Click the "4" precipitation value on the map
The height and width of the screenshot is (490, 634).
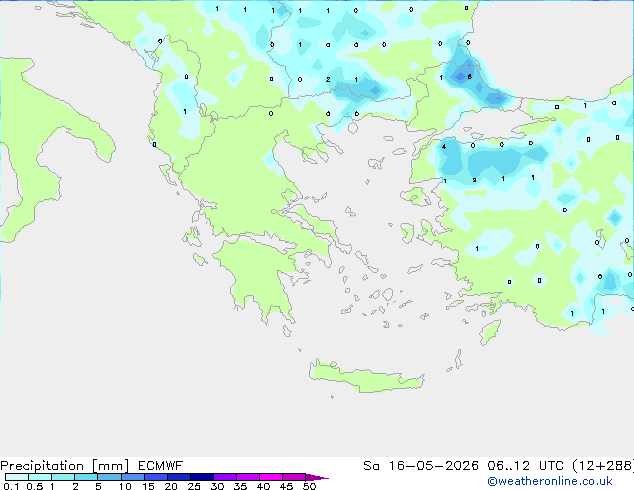pyautogui.click(x=444, y=146)
